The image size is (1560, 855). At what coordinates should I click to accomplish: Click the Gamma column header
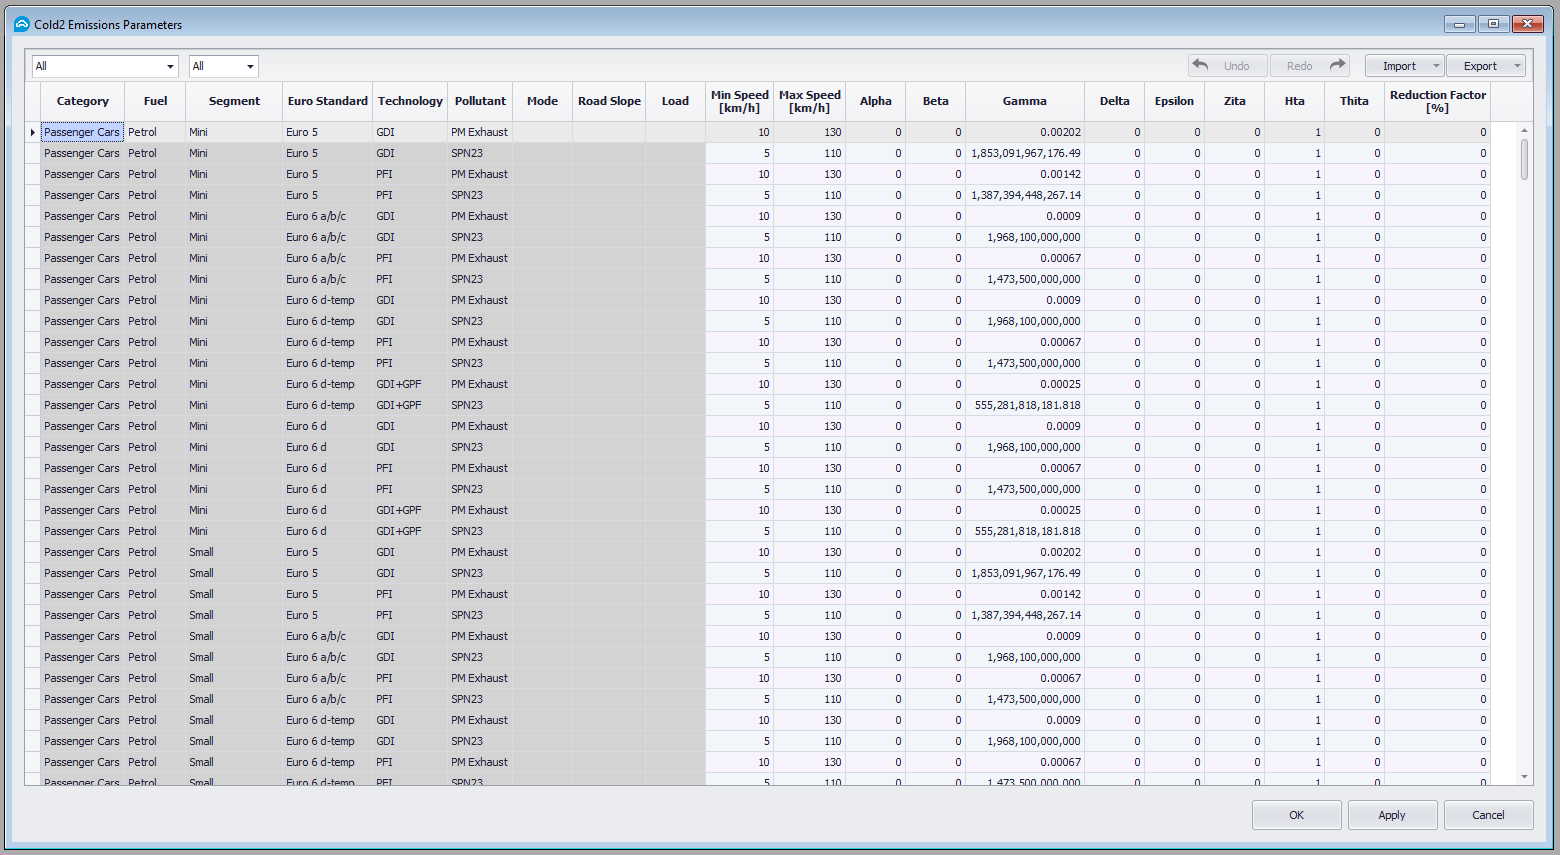point(1024,101)
